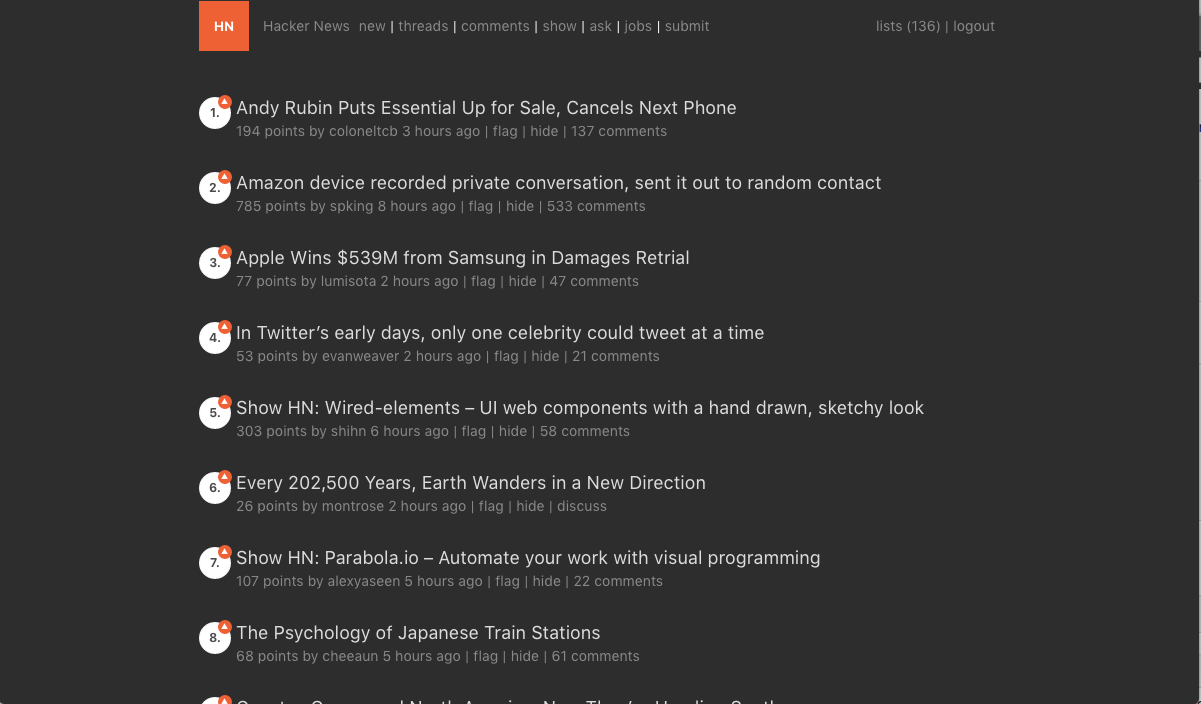
Task: Open the show section from navigation
Action: pyautogui.click(x=559, y=26)
